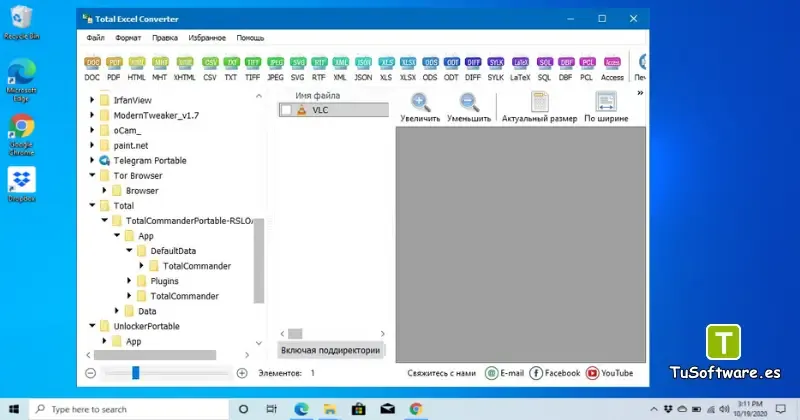Image resolution: width=800 pixels, height=420 pixels.
Task: Show hidden toolbar items chevron
Action: [640, 93]
